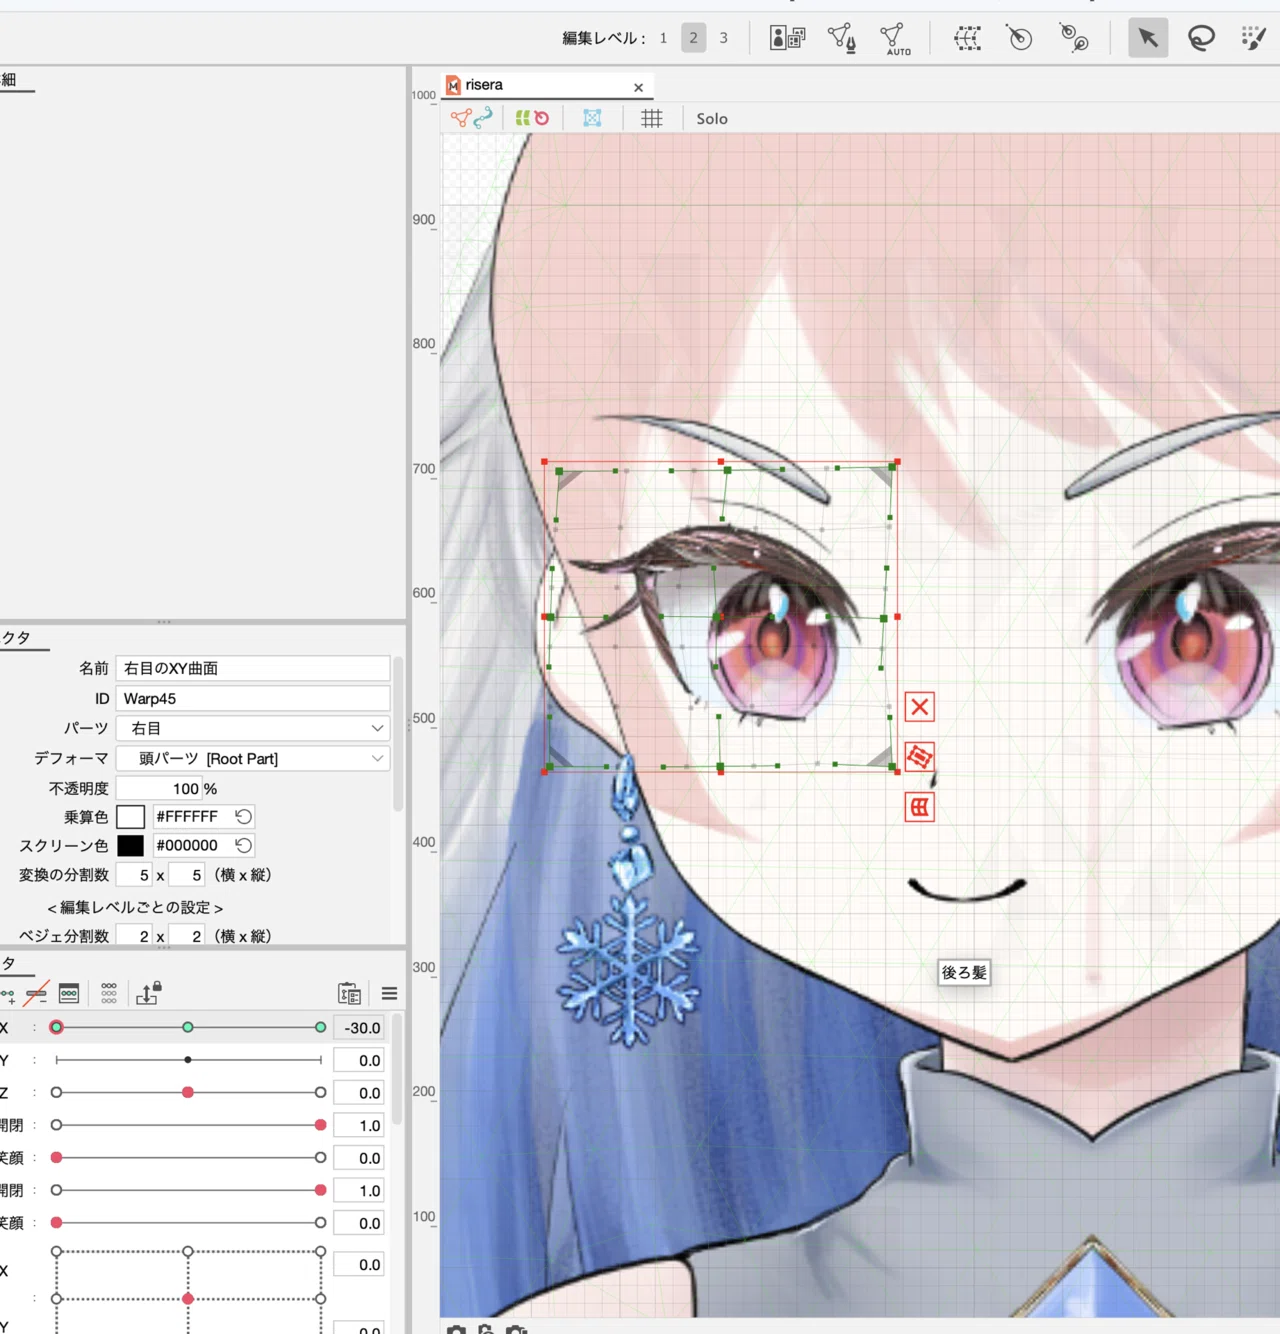Click the opacity field showing 100

point(159,788)
